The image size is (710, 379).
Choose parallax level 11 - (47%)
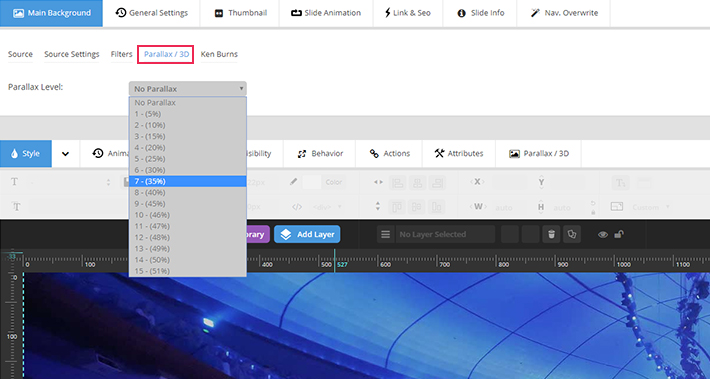point(187,226)
